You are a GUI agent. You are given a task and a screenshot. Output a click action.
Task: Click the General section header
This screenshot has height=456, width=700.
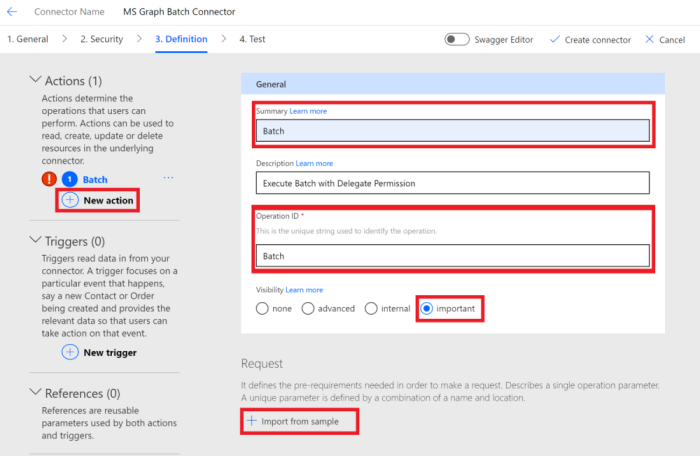453,84
